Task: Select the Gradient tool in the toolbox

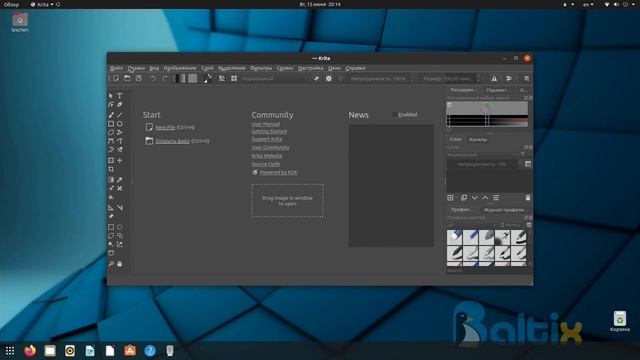Action: click(111, 180)
